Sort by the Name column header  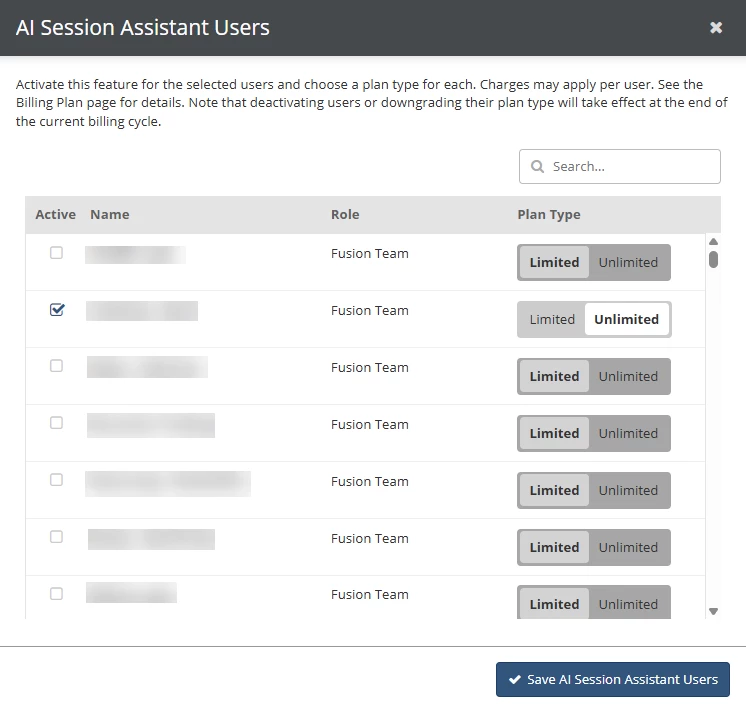tap(109, 215)
